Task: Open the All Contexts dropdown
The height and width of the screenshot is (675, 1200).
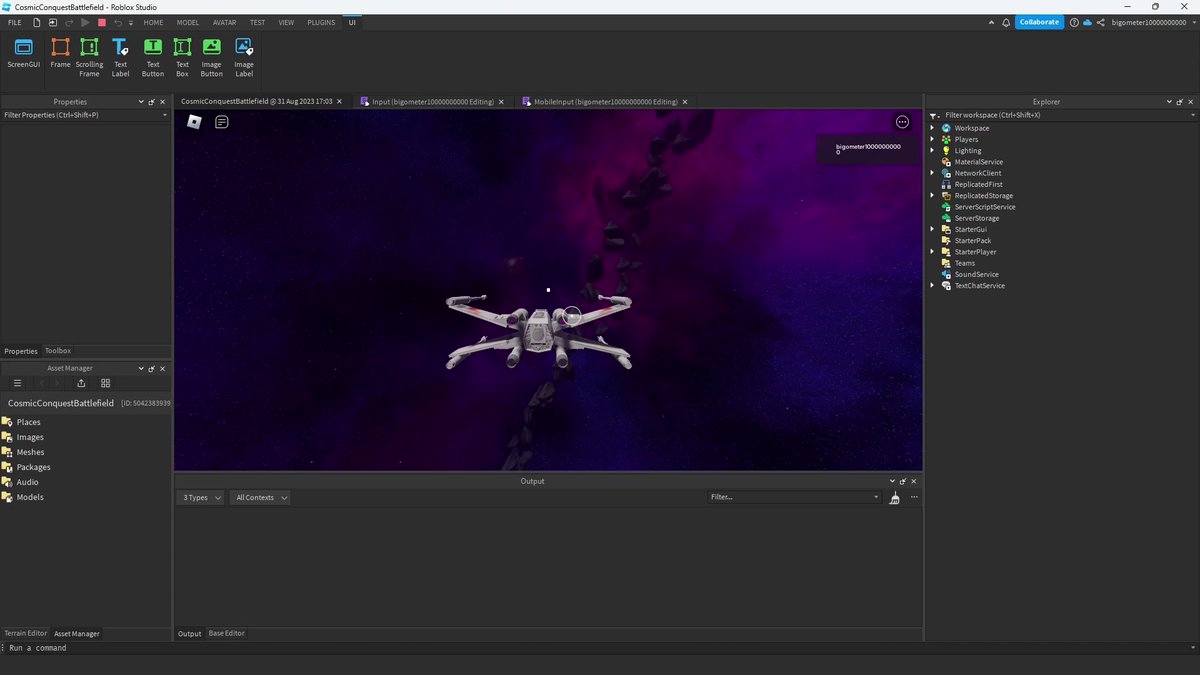Action: pyautogui.click(x=261, y=497)
